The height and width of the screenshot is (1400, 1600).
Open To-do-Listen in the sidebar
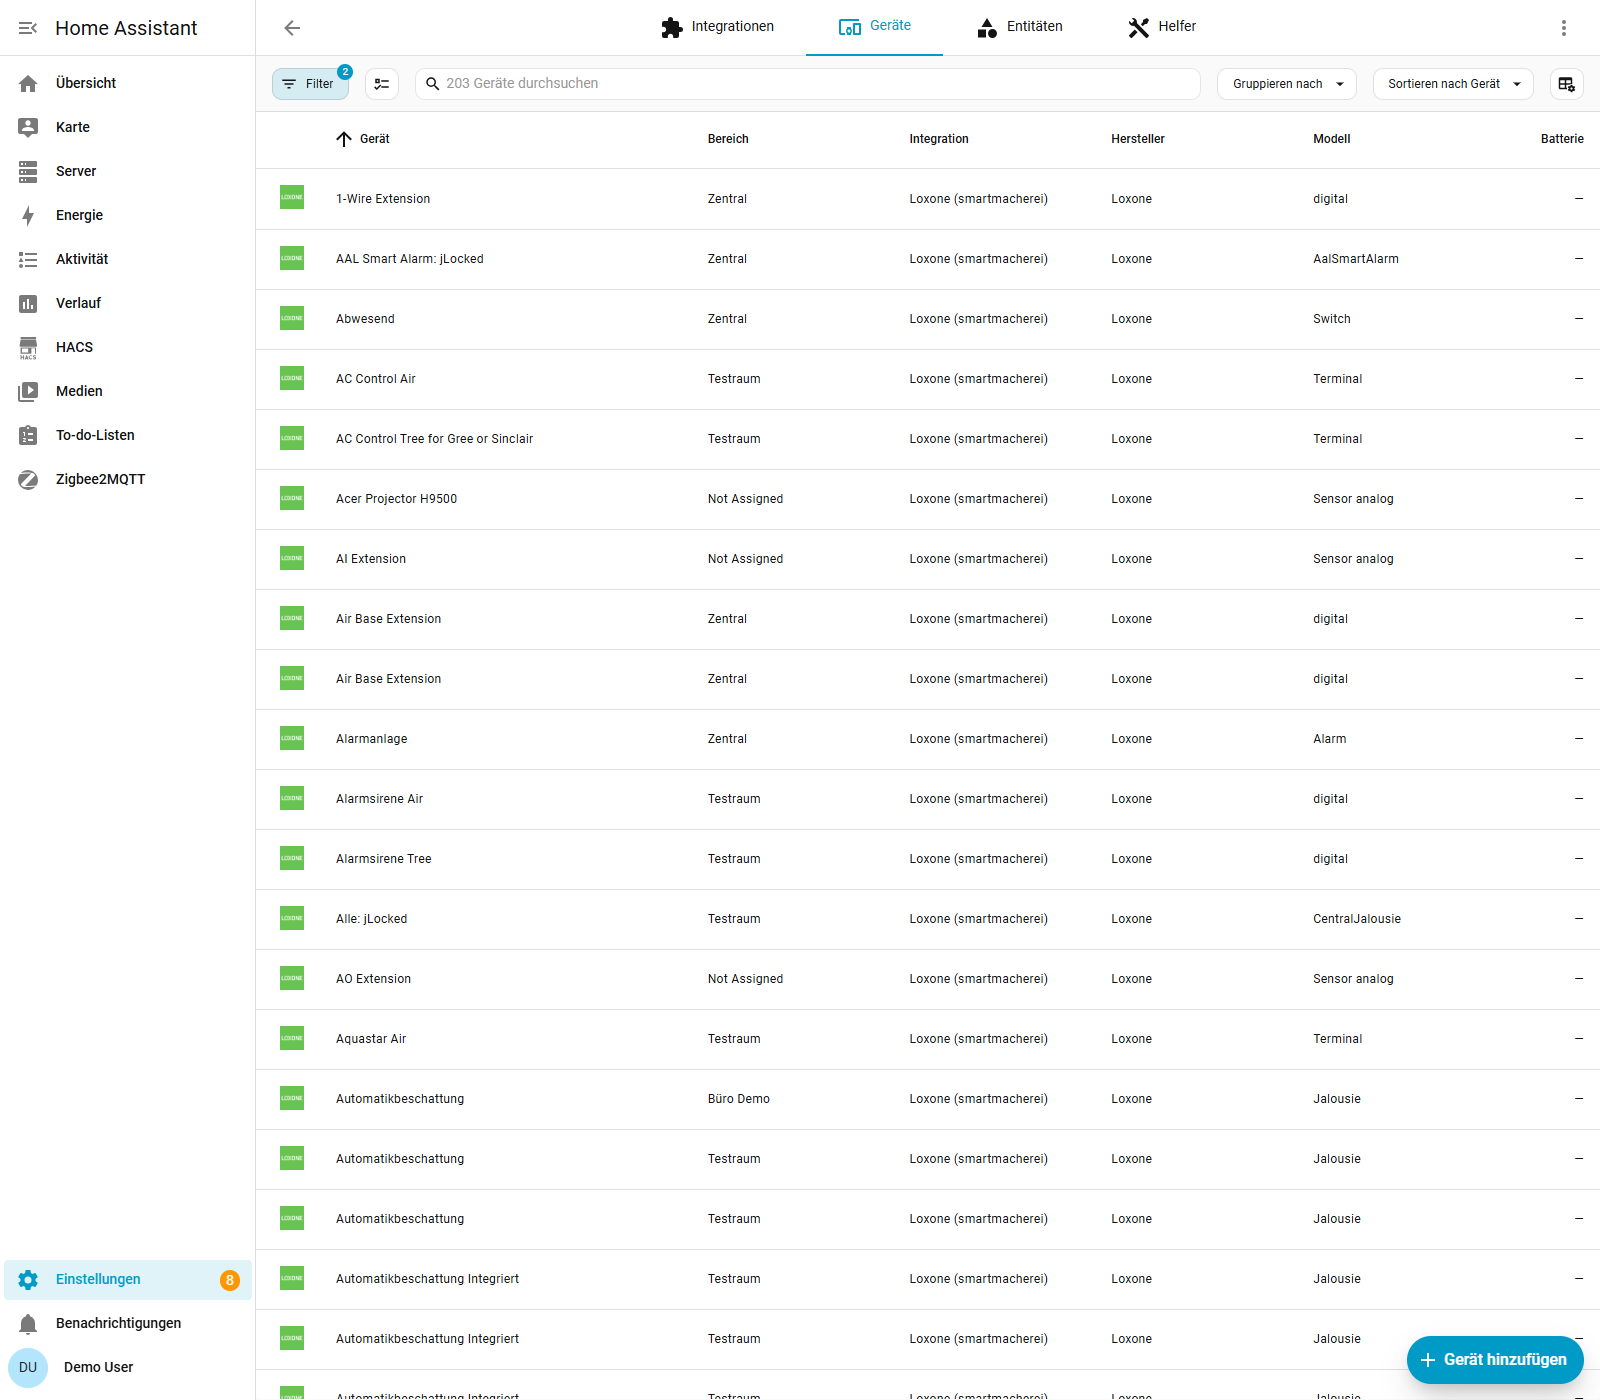pyautogui.click(x=128, y=435)
